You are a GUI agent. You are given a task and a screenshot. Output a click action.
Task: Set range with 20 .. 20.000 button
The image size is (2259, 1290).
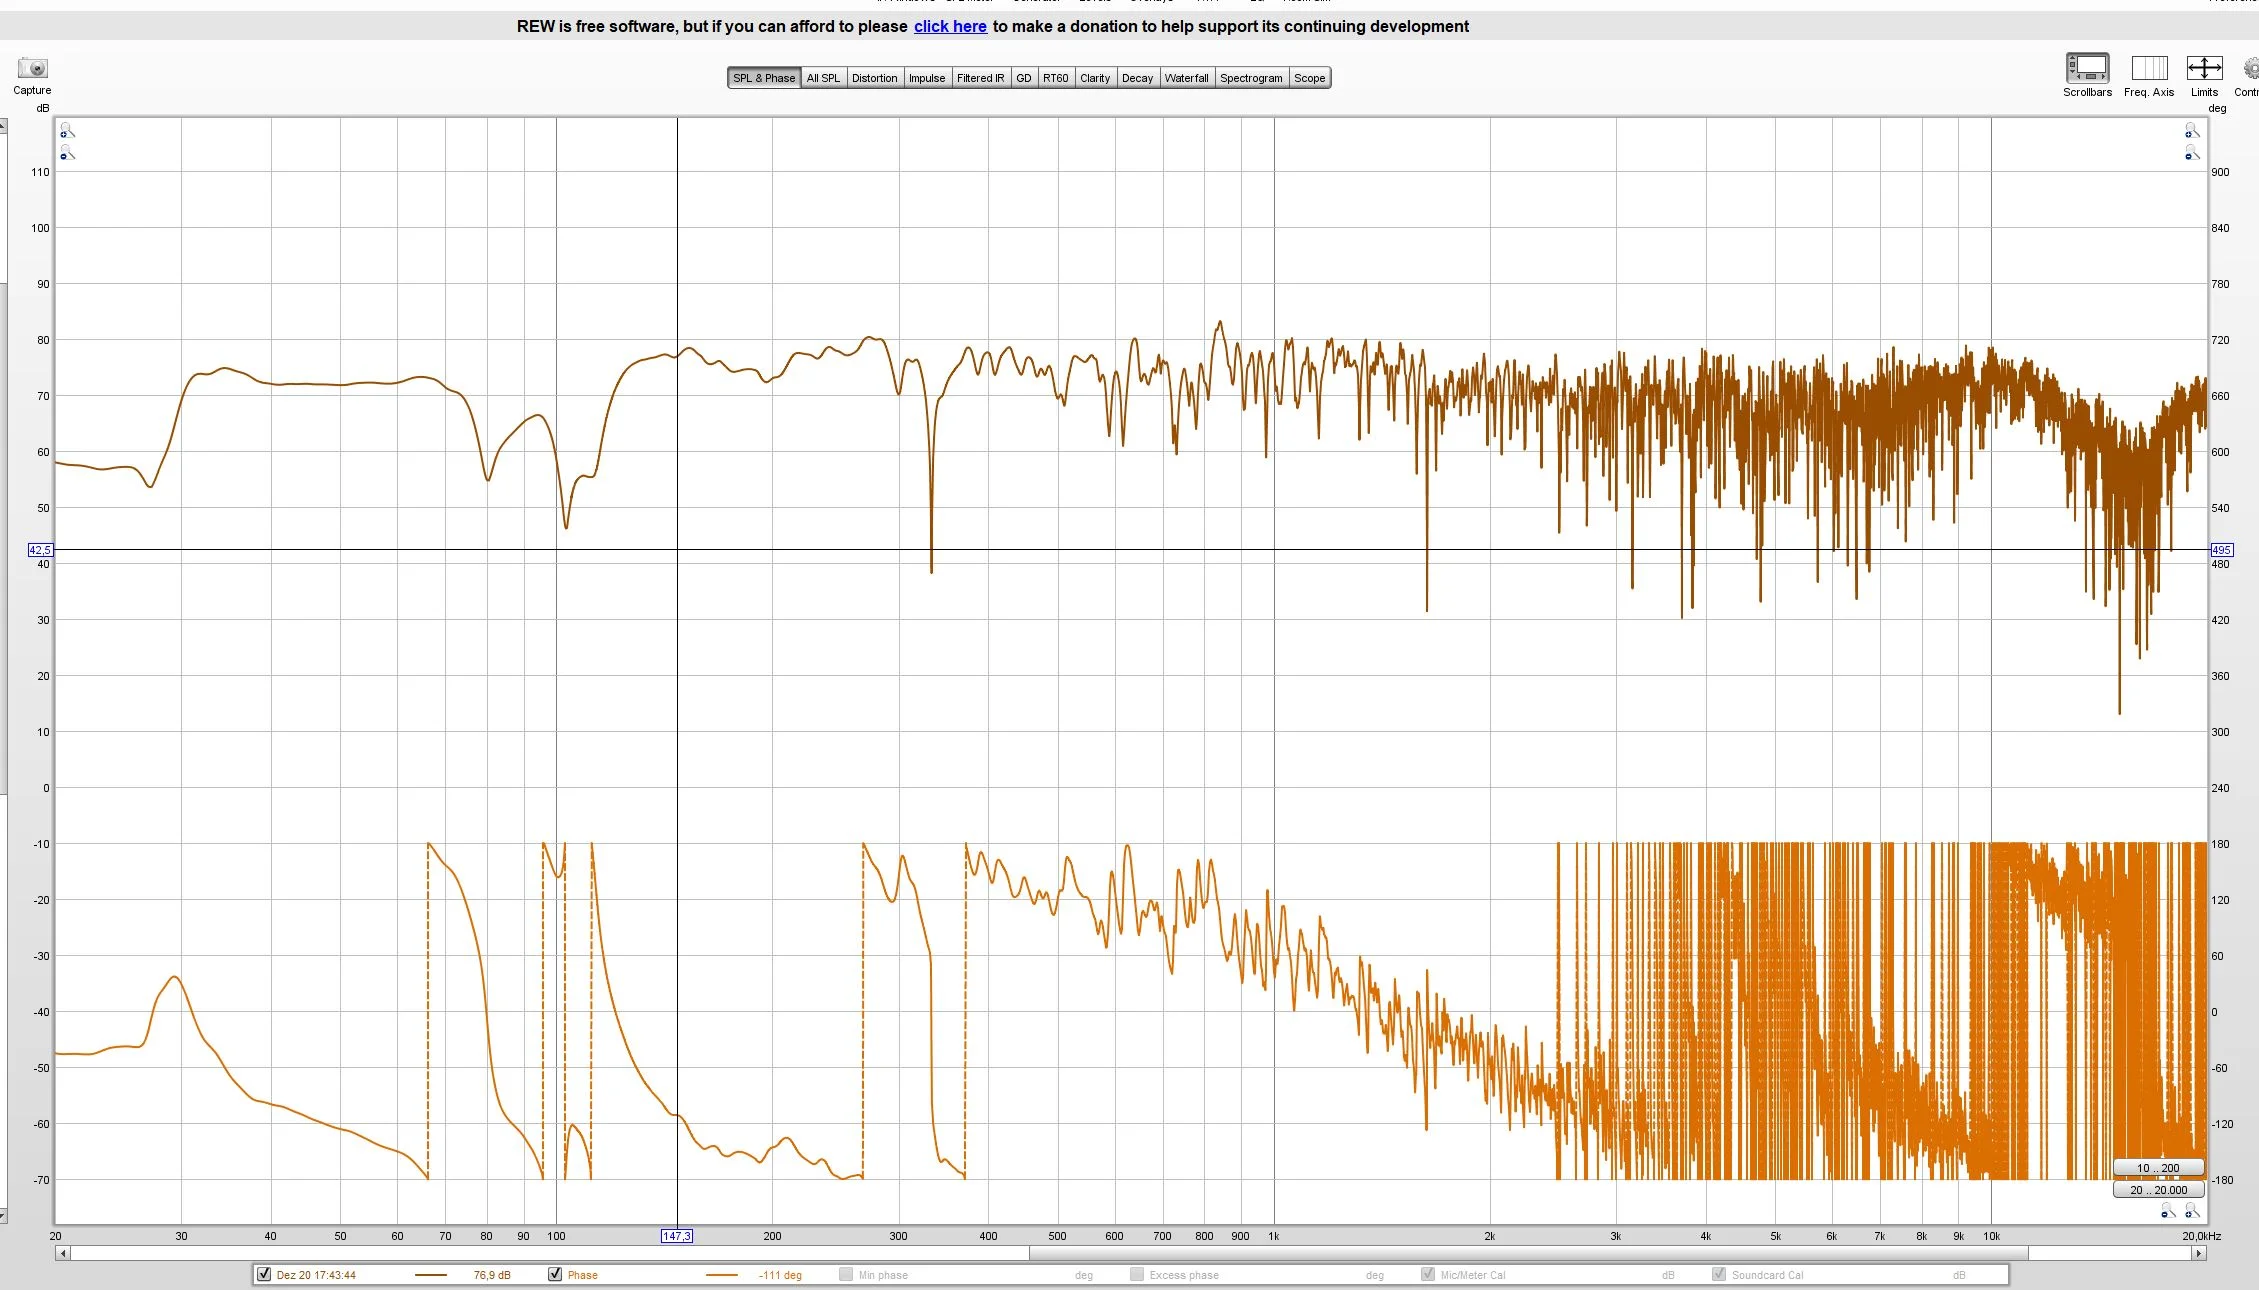click(2158, 1190)
